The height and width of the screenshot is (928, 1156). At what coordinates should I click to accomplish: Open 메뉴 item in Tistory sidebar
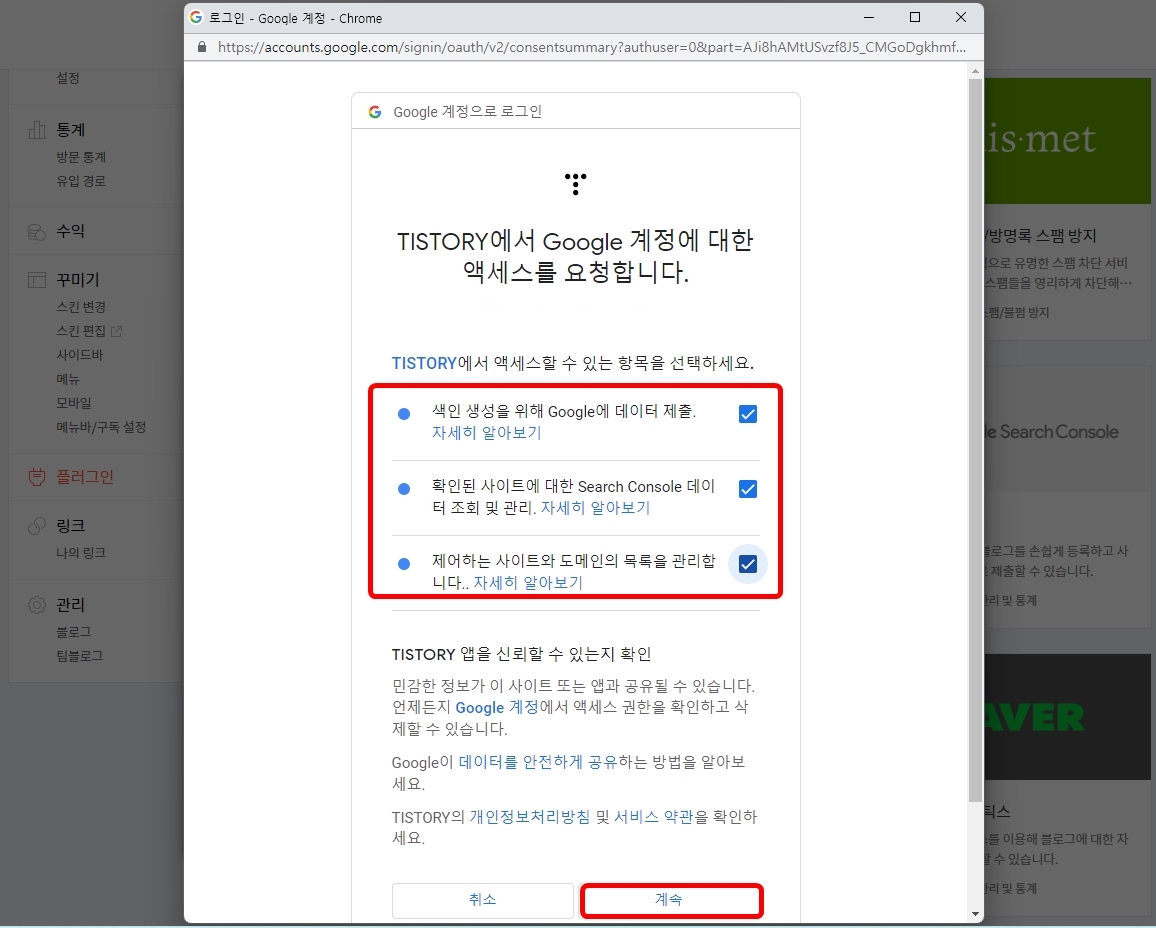coord(68,380)
